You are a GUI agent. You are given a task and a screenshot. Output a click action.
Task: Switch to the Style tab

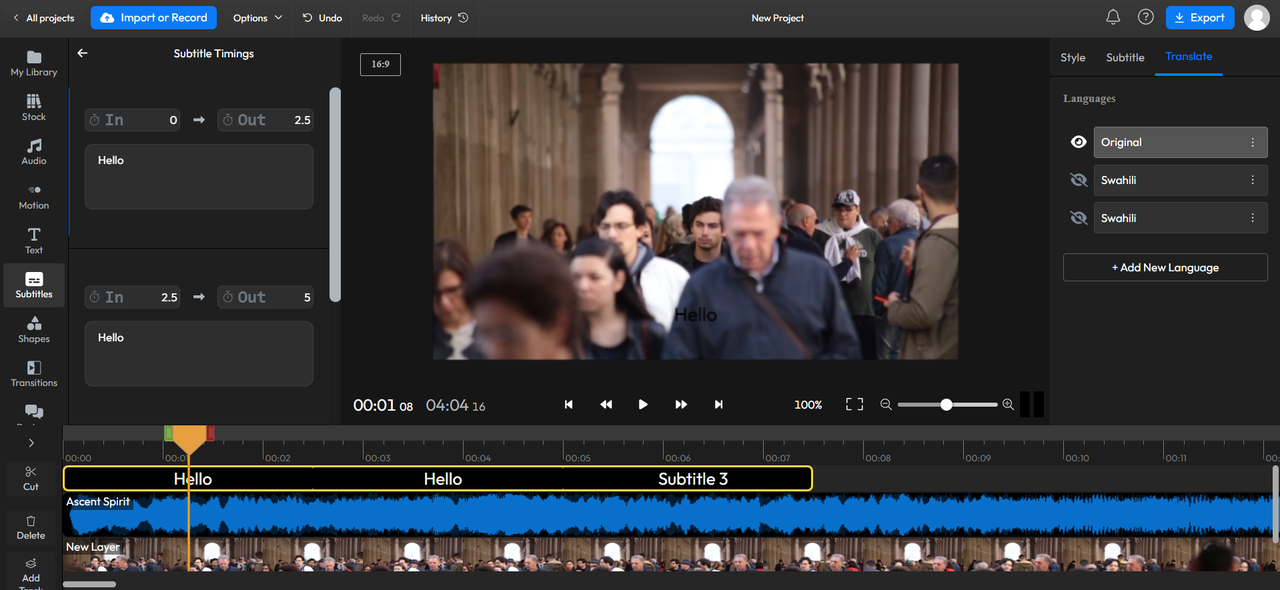1073,57
